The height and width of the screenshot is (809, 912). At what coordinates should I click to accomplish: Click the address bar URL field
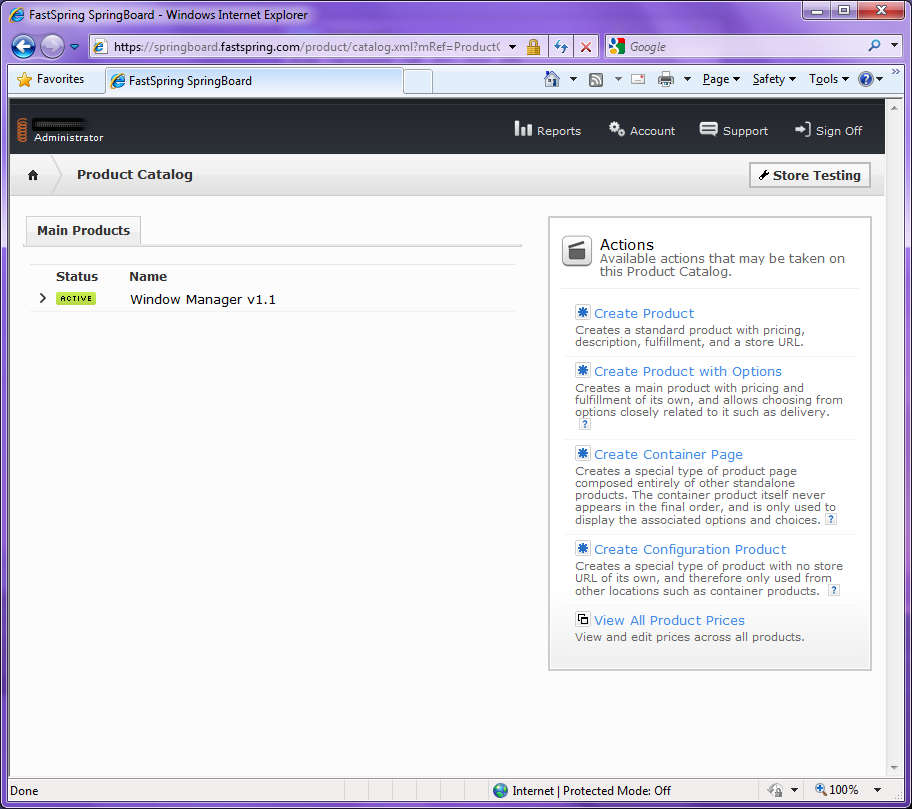click(306, 47)
